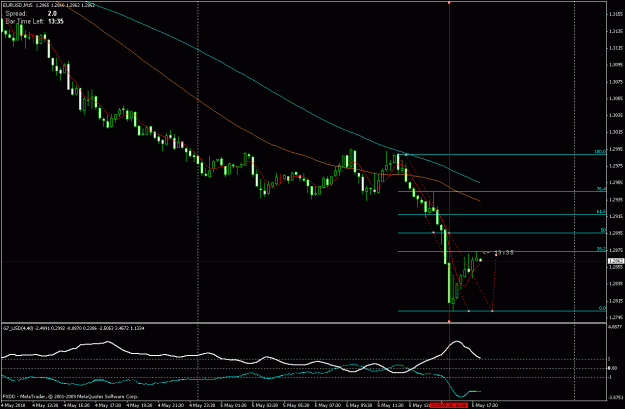
Task: Click the "5 May 11:00" time axis label
Action: pyautogui.click(x=391, y=405)
